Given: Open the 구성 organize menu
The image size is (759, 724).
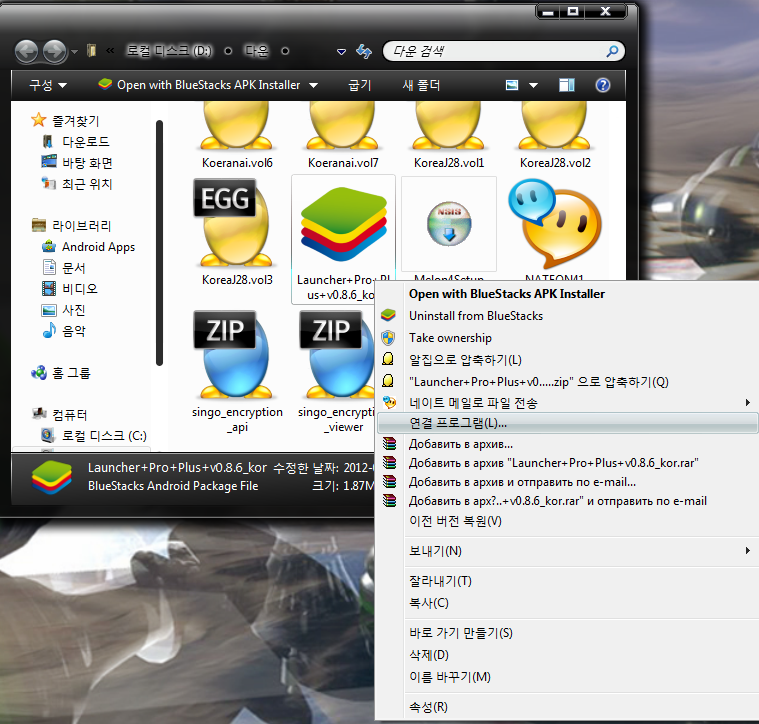Looking at the screenshot, I should [x=47, y=86].
